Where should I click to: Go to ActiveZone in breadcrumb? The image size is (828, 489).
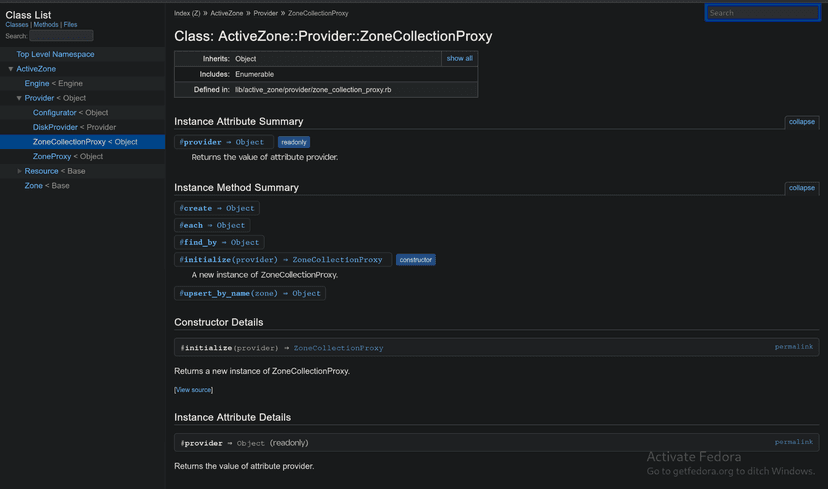coord(227,14)
